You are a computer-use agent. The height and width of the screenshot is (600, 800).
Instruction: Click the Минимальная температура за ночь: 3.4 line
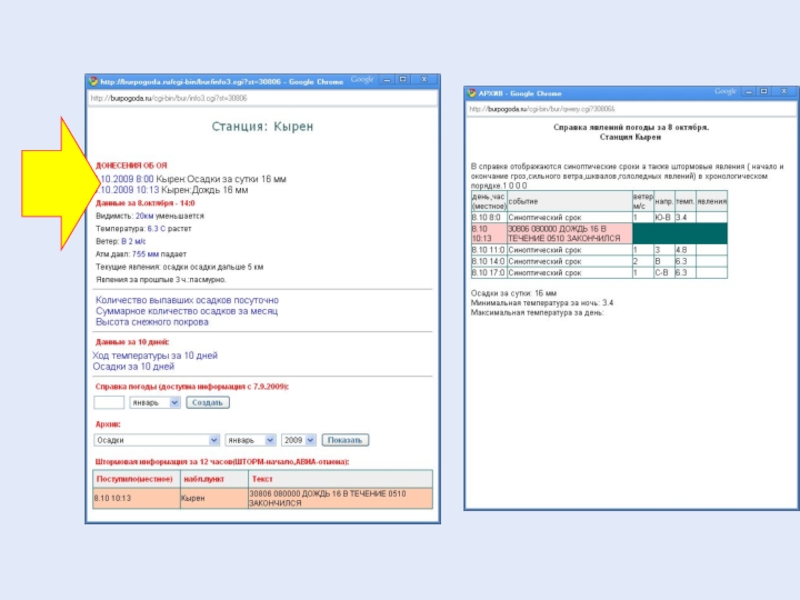[x=542, y=303]
